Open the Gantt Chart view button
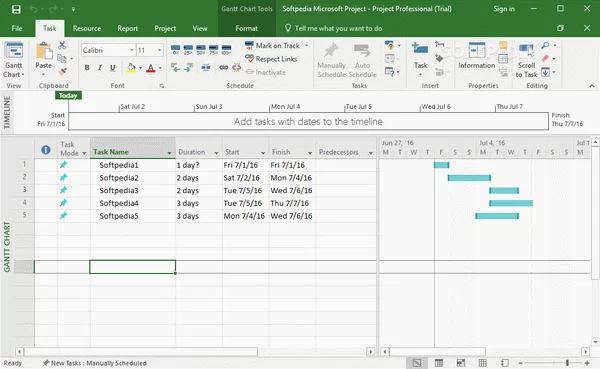The width and height of the screenshot is (600, 369). [14, 59]
